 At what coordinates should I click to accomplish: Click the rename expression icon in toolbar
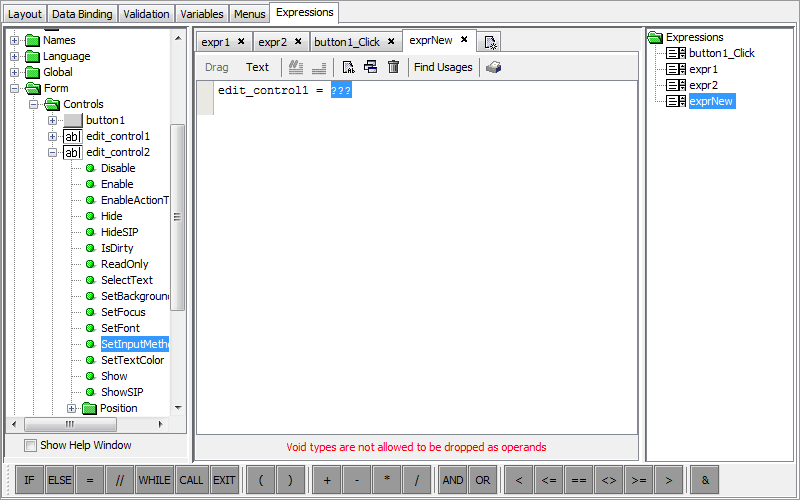pos(348,67)
